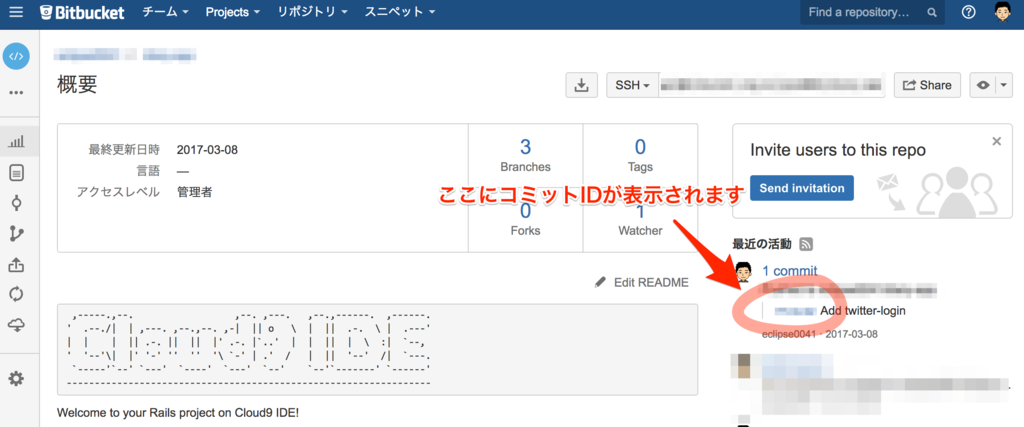Switch the SSH protocol dropdown

pyautogui.click(x=632, y=86)
